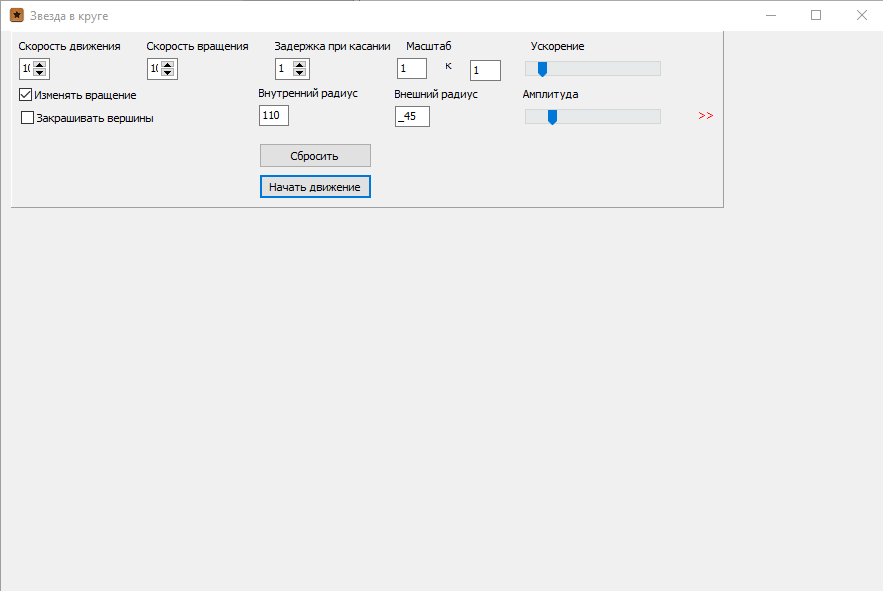Click the Внешний радиус label
The image size is (883, 591).
click(x=436, y=94)
